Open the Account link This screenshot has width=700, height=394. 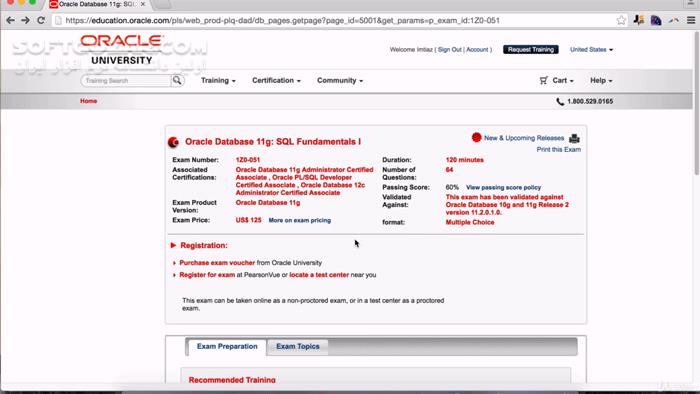click(x=477, y=50)
